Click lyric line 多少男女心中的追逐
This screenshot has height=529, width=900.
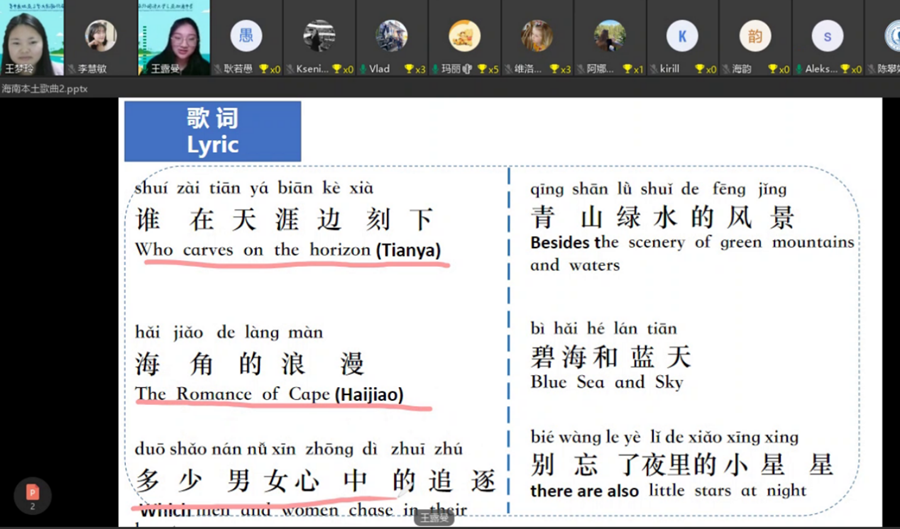pos(315,480)
